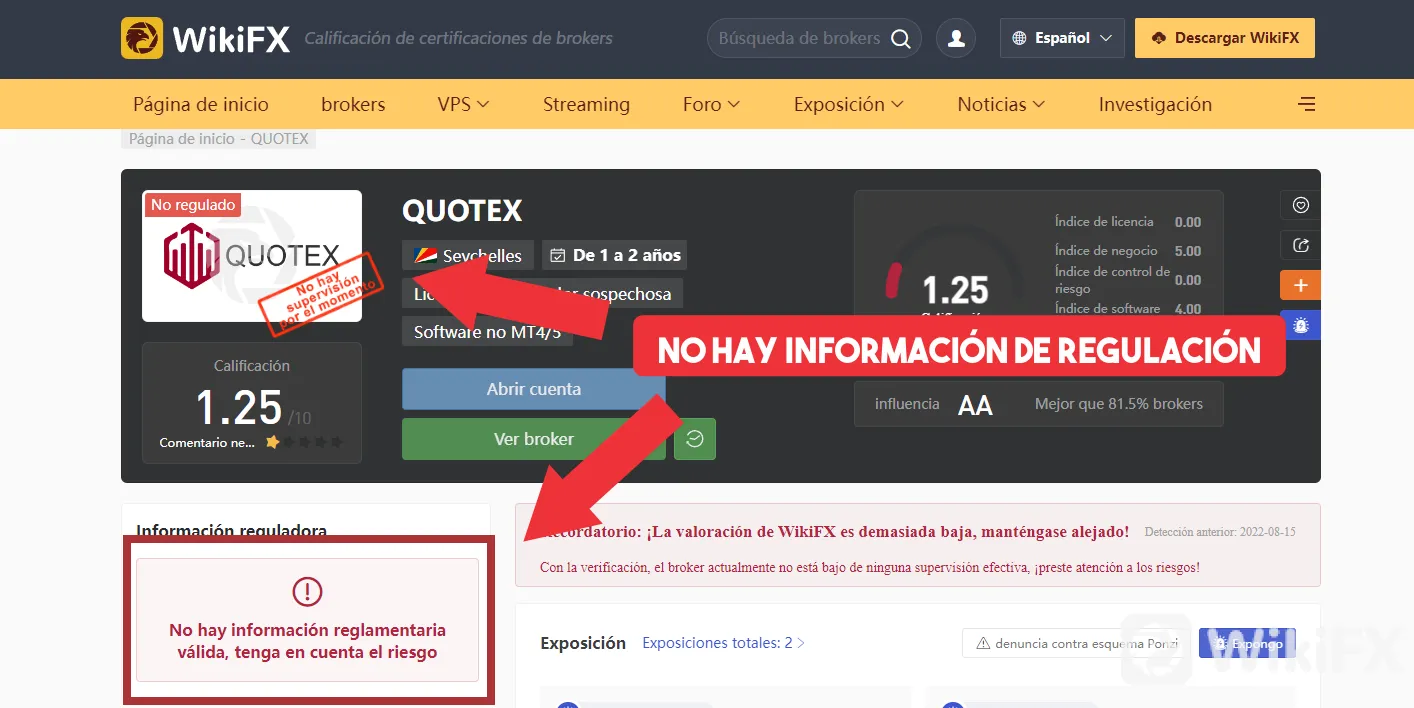This screenshot has height=708, width=1414.
Task: Click the blue Expongo button
Action: [x=1247, y=643]
